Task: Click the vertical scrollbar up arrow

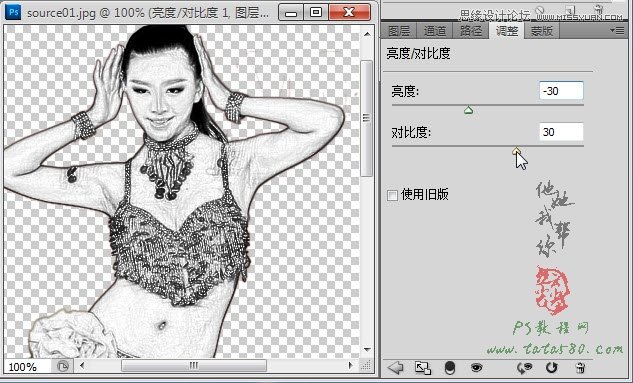Action: [x=367, y=35]
